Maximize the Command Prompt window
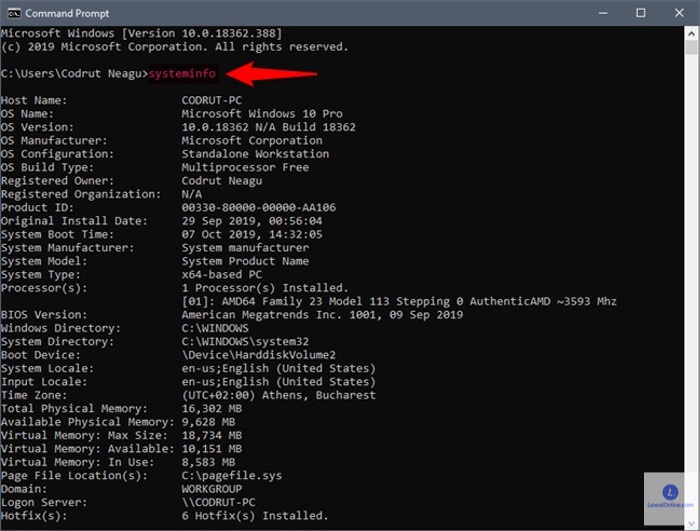700x531 pixels. 641,13
